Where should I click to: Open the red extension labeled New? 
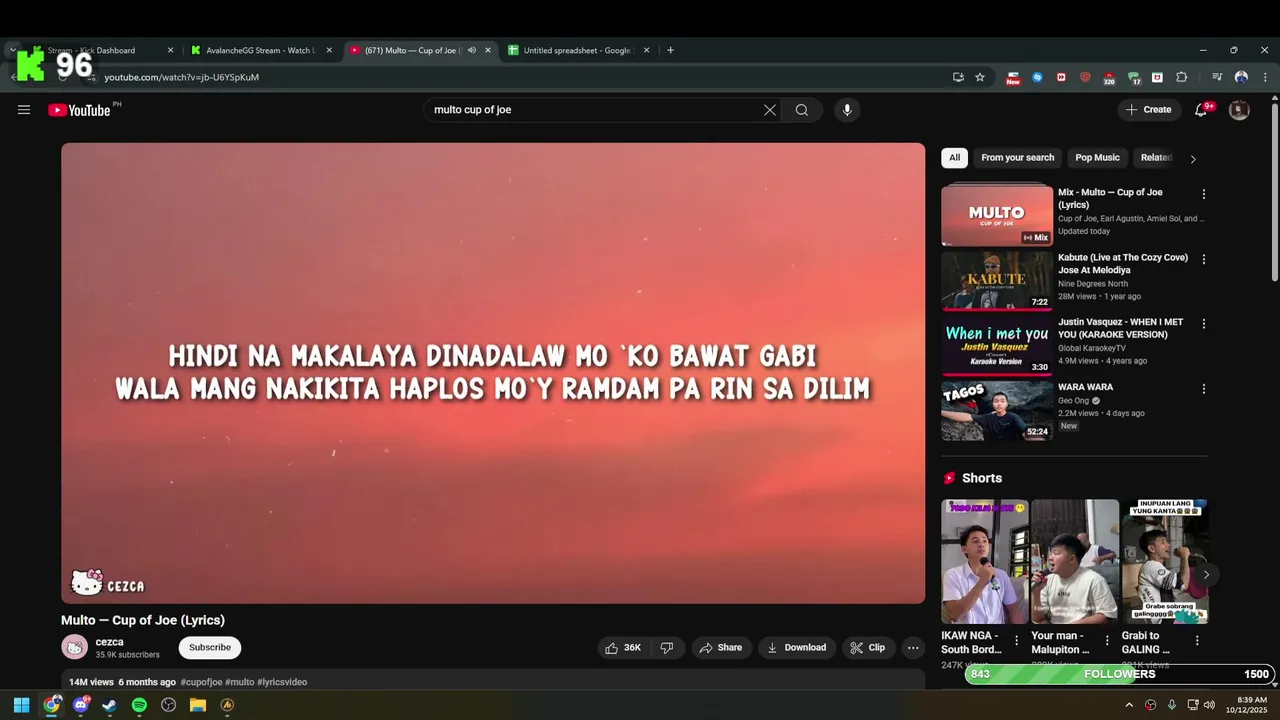coord(1013,78)
